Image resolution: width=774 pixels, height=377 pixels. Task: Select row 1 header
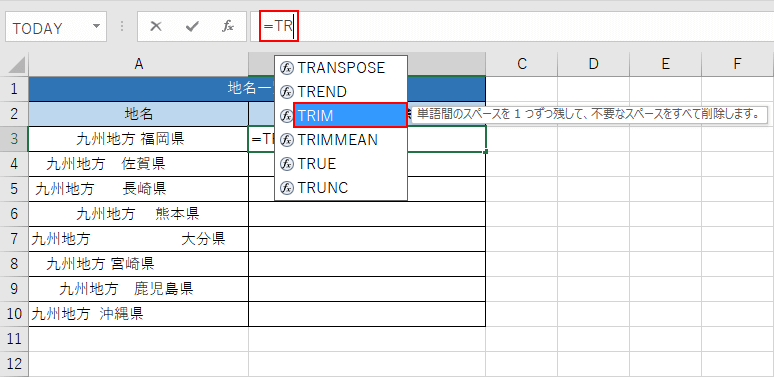[x=14, y=89]
